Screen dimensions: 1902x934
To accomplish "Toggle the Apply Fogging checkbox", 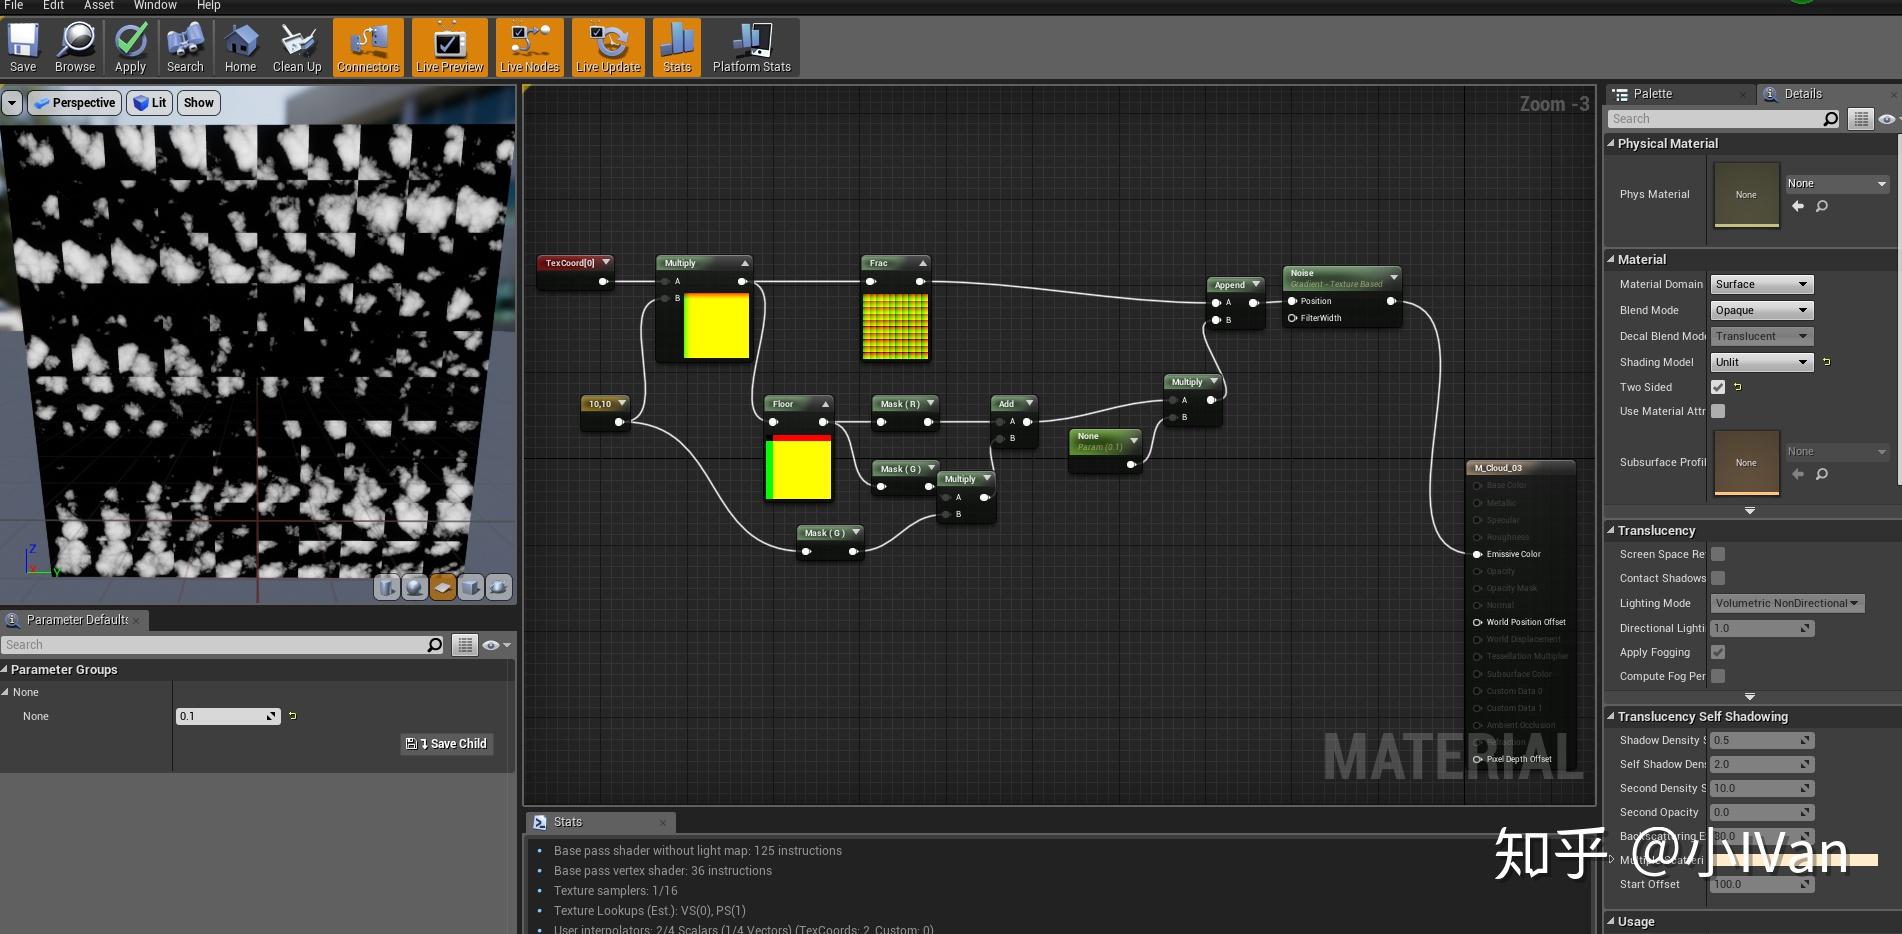I will click(x=1717, y=651).
